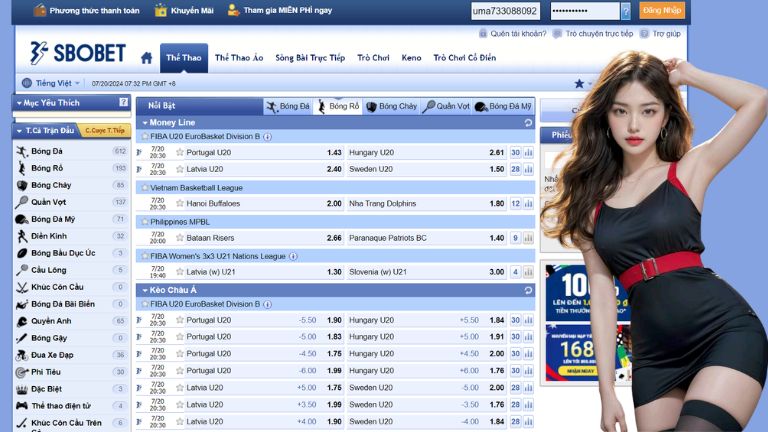Click Tham gia MIỄN PHÍ ngay link
Image resolution: width=768 pixels, height=432 pixels.
(x=280, y=10)
